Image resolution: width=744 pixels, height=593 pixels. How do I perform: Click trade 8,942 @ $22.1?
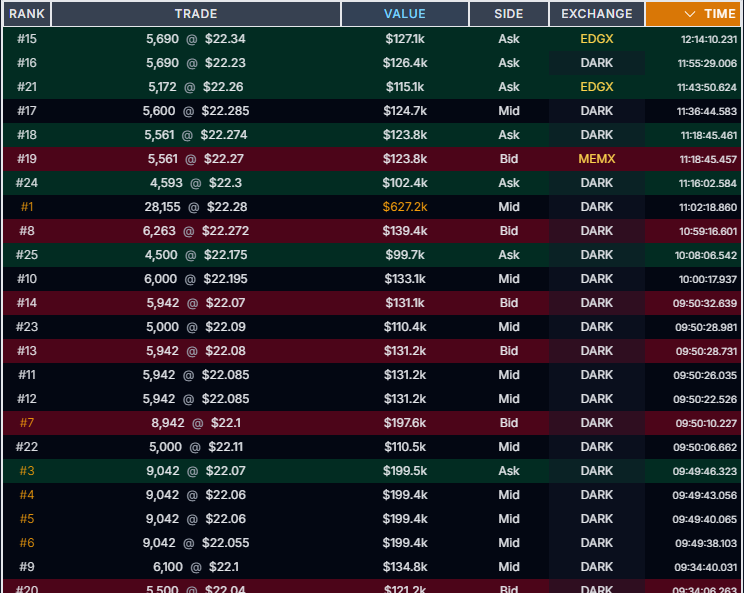(196, 423)
